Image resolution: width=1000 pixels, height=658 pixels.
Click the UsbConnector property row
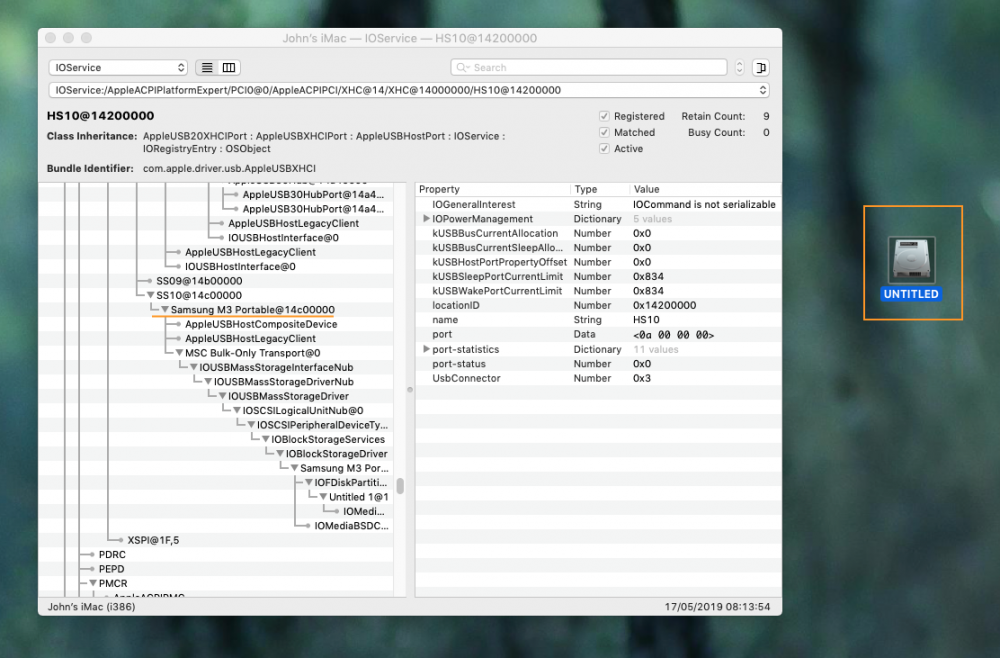pyautogui.click(x=598, y=378)
